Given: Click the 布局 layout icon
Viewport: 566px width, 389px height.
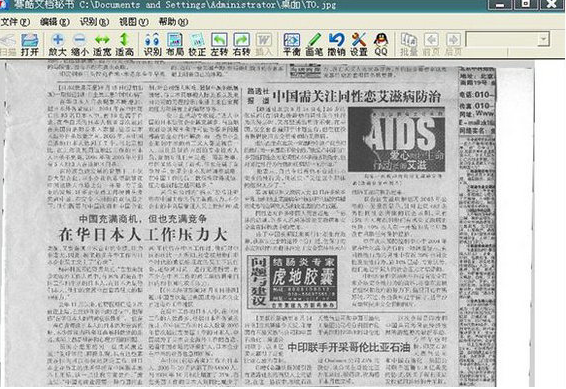Looking at the screenshot, I should 175,45.
